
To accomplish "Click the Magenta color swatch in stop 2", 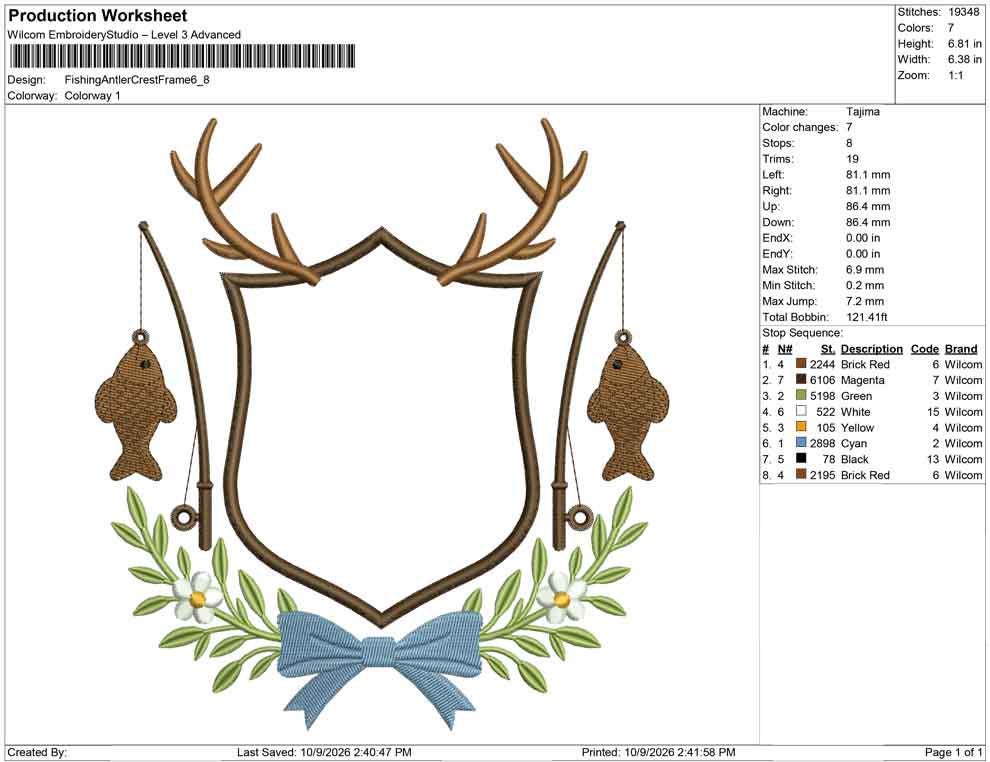I will [x=801, y=379].
